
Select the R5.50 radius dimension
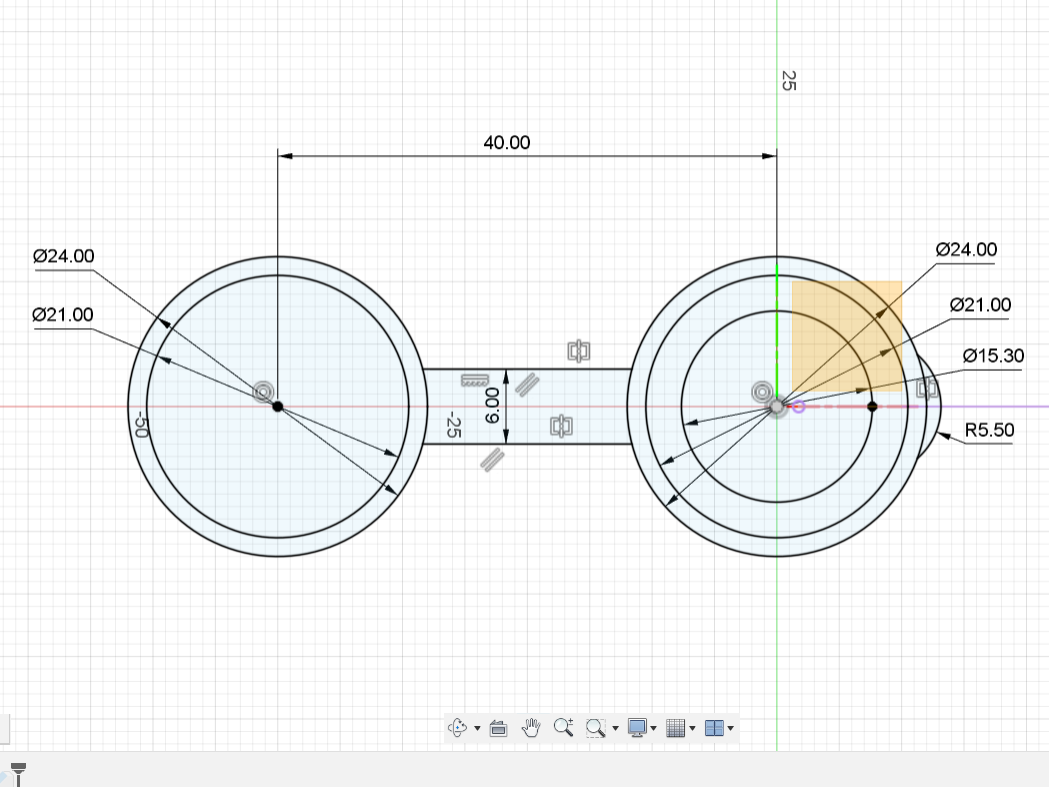pos(990,432)
